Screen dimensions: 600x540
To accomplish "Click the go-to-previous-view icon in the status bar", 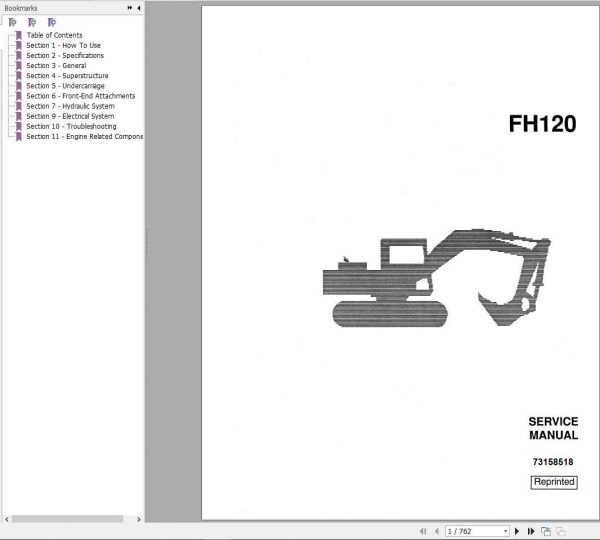I will pyautogui.click(x=546, y=531).
